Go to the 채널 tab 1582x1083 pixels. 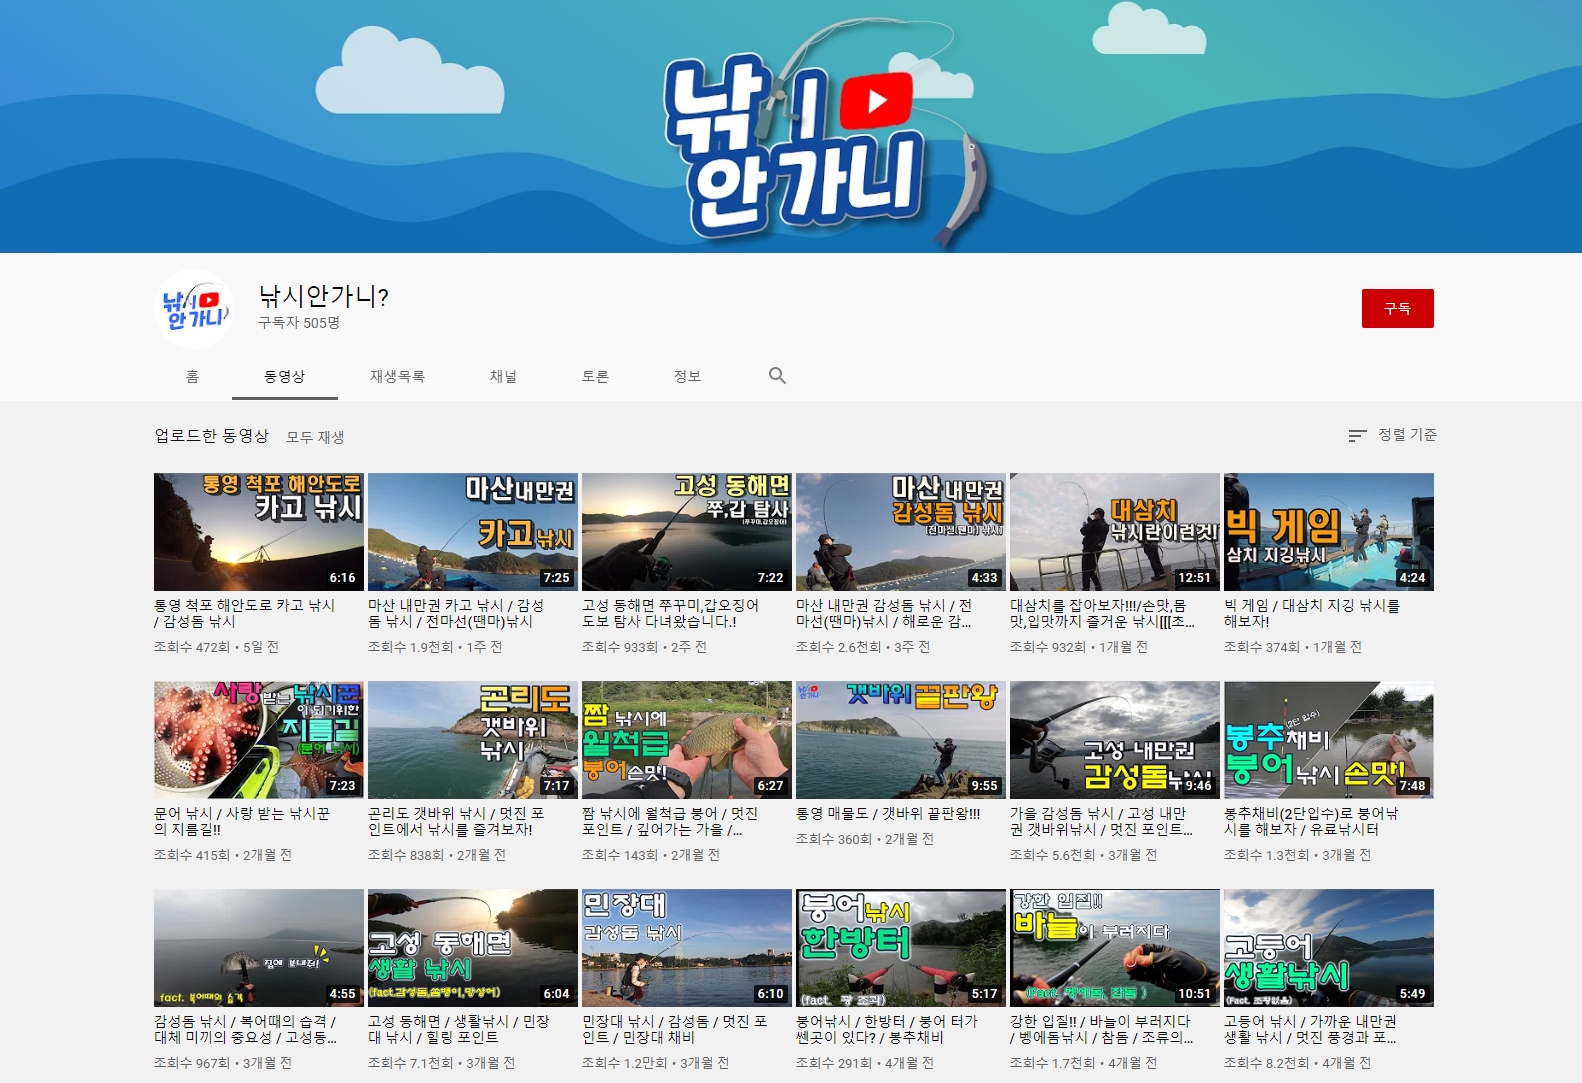(x=503, y=376)
